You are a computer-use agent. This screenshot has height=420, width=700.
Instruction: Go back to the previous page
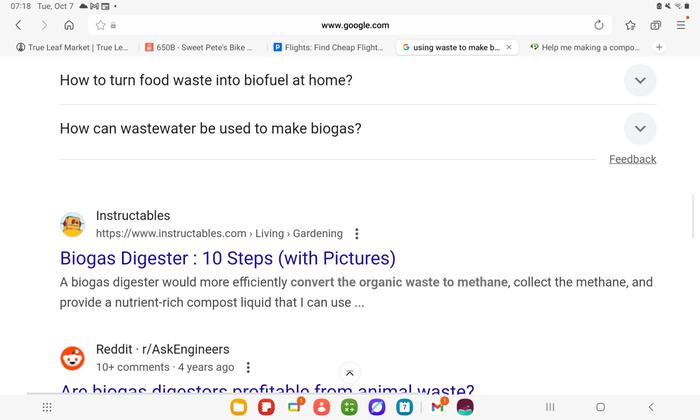pos(18,25)
